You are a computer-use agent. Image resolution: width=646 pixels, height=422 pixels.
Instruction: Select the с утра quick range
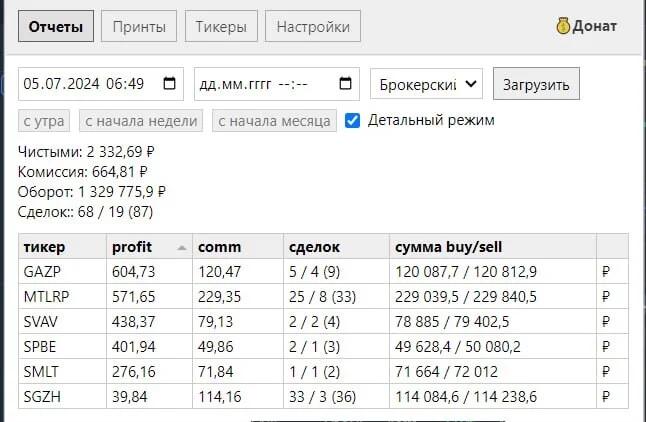coord(44,121)
